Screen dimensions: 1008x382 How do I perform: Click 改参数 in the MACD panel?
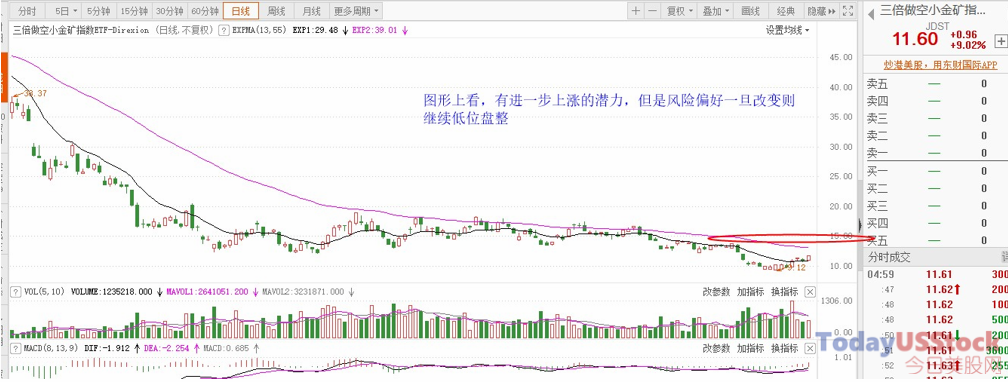(716, 348)
